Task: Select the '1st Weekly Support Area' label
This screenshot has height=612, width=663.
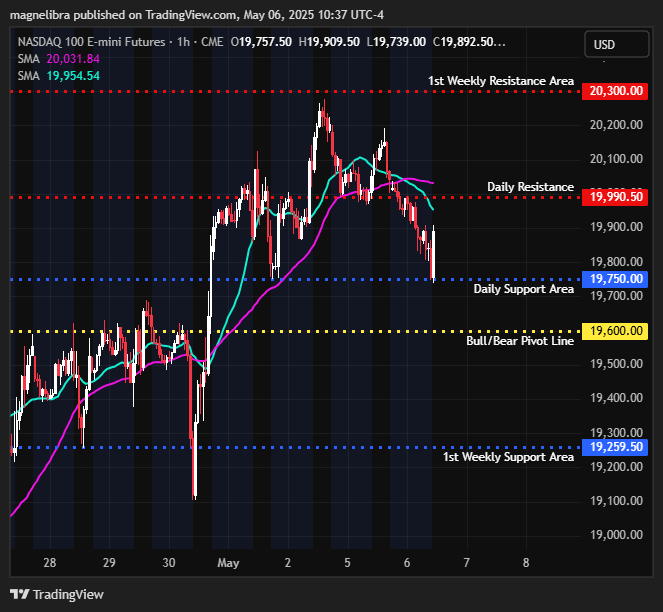Action: (508, 457)
